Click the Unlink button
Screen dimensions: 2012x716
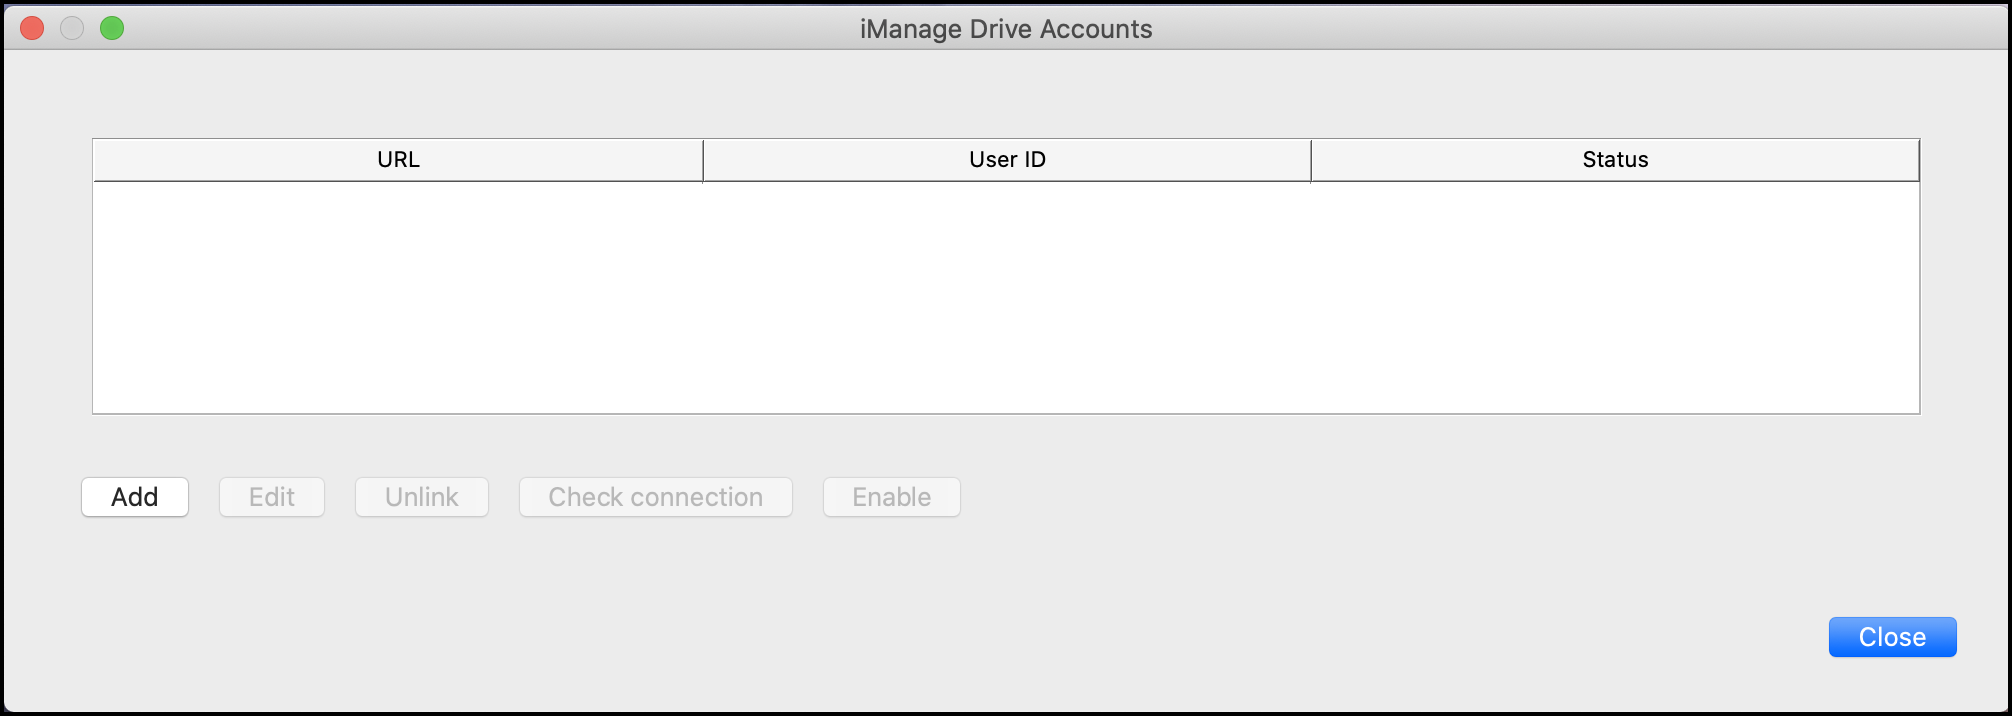(422, 497)
